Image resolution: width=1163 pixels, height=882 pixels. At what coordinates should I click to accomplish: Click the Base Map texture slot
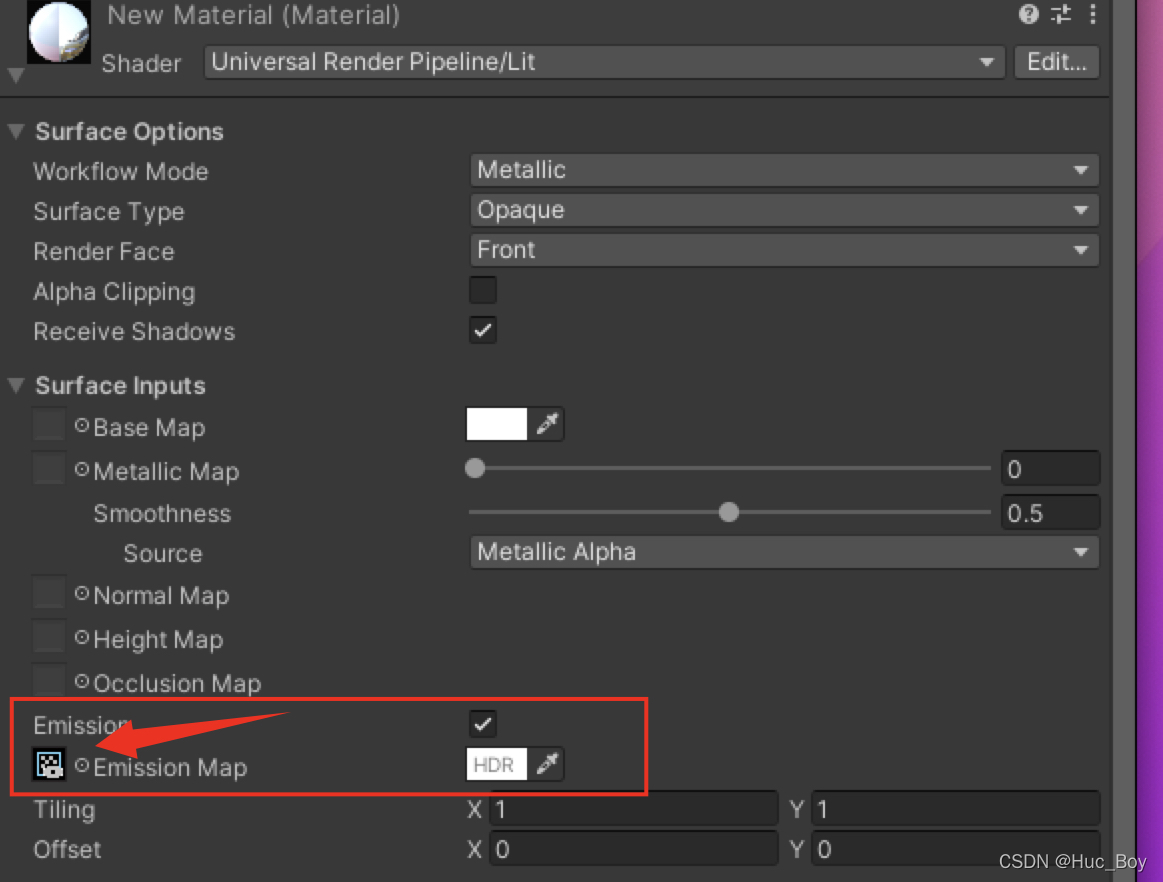point(49,425)
